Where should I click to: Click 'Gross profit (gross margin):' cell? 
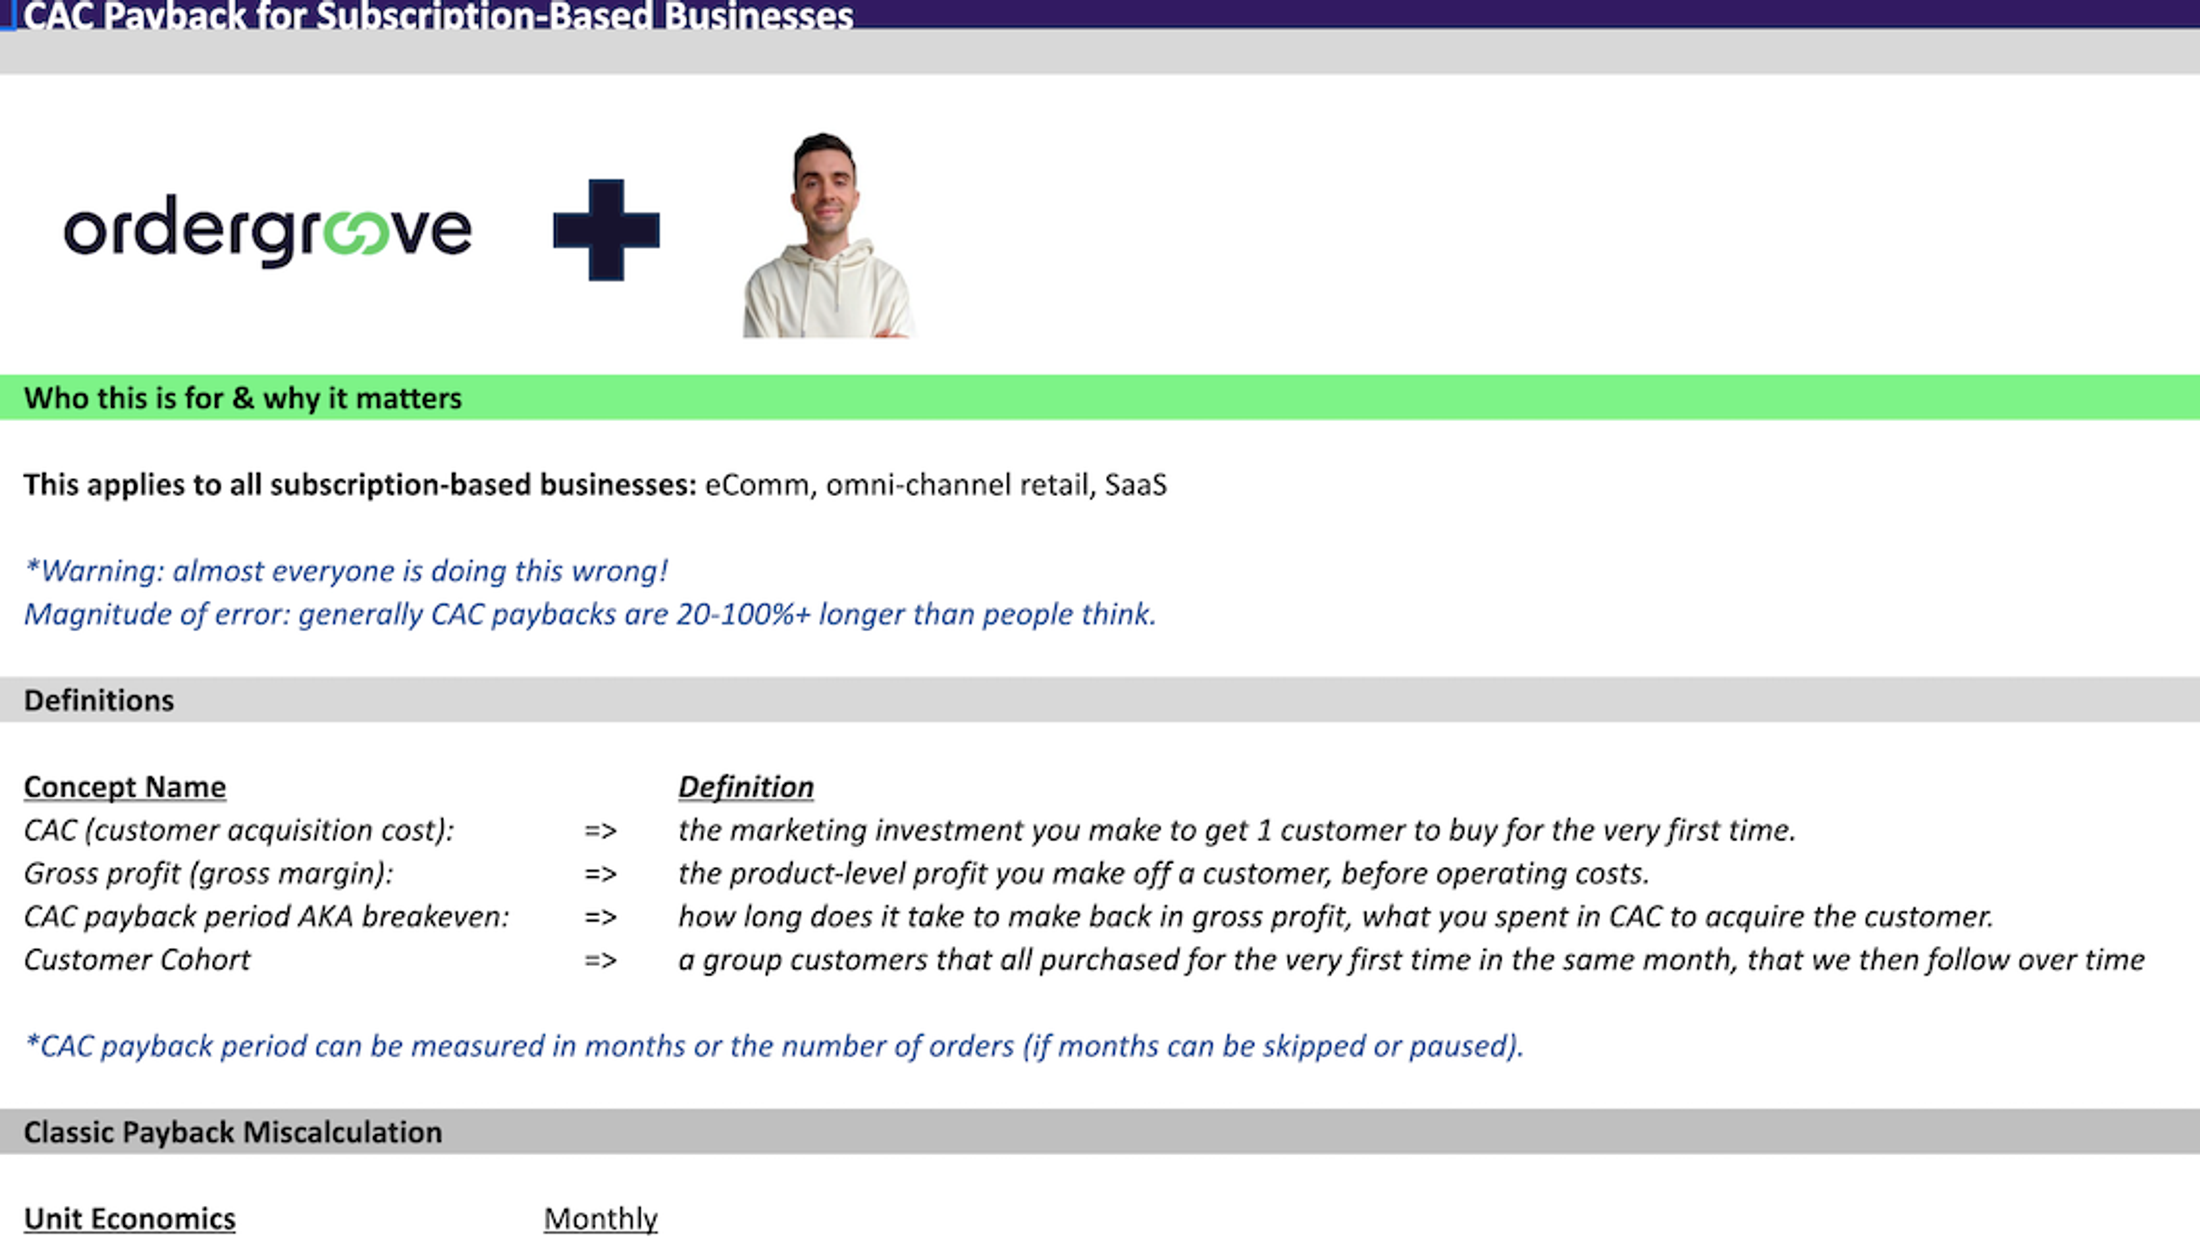[x=208, y=873]
